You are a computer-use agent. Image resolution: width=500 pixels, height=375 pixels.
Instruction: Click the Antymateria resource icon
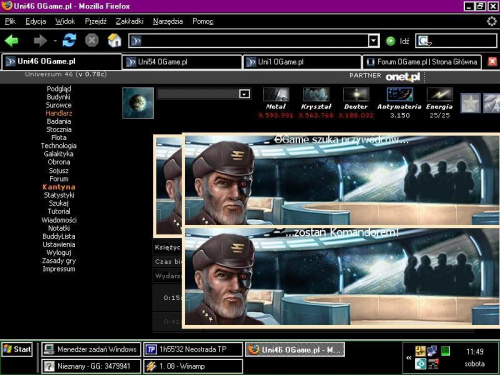tap(400, 94)
